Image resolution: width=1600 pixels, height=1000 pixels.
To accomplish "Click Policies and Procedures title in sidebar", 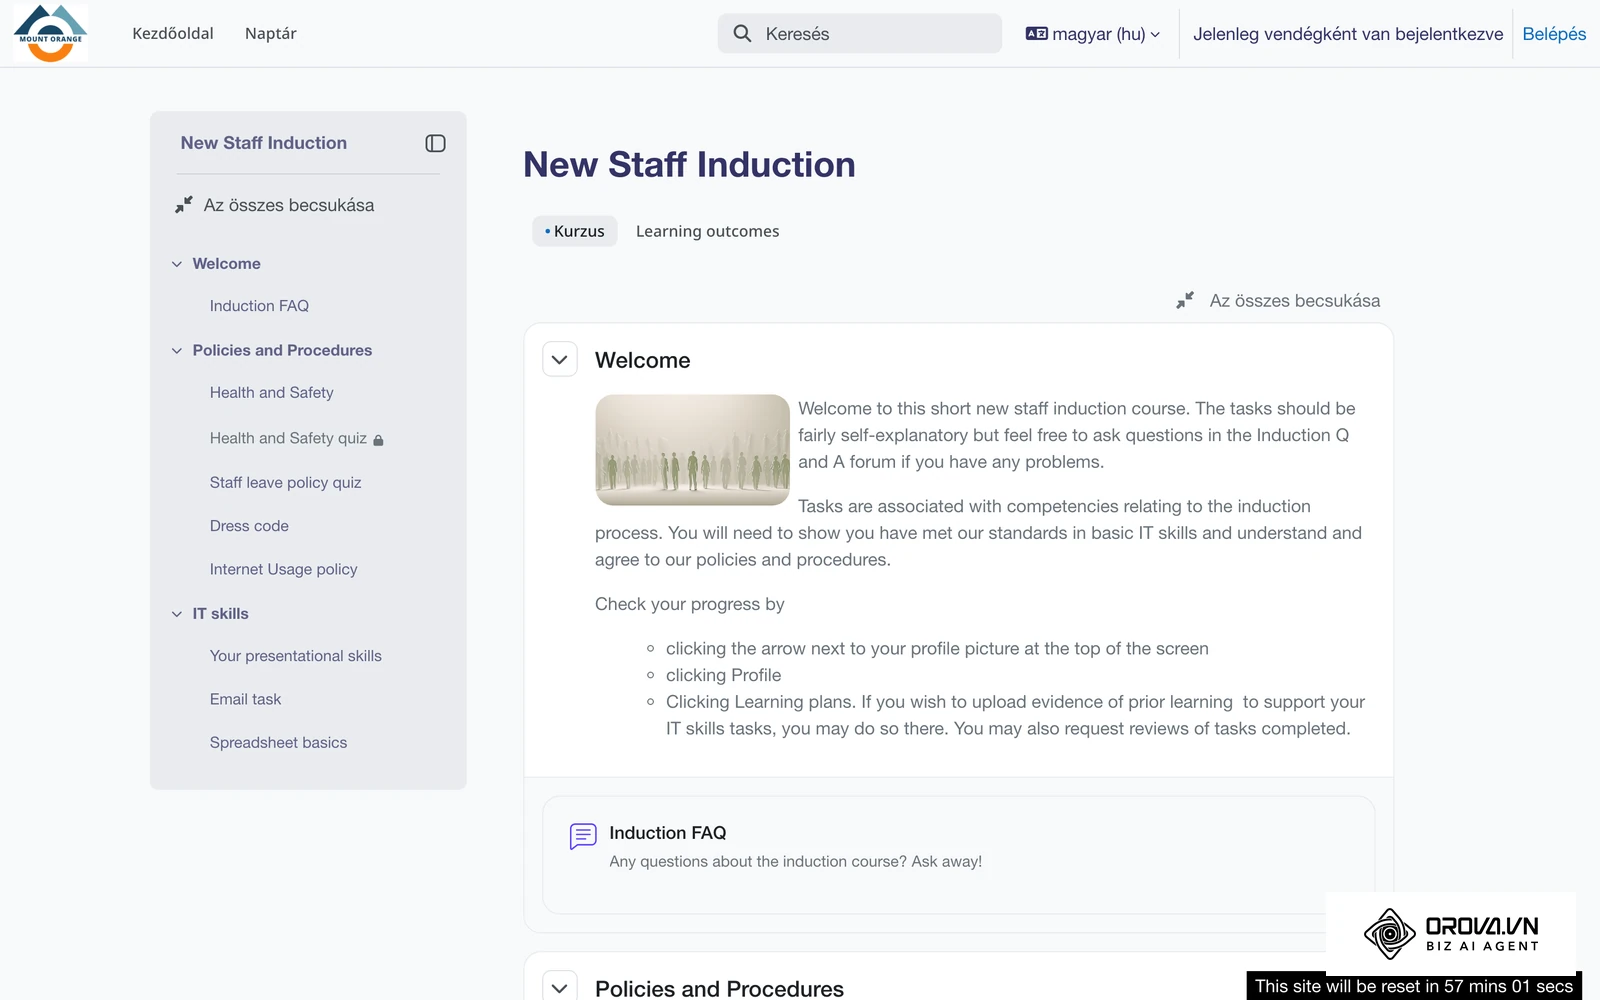I will 282,351.
